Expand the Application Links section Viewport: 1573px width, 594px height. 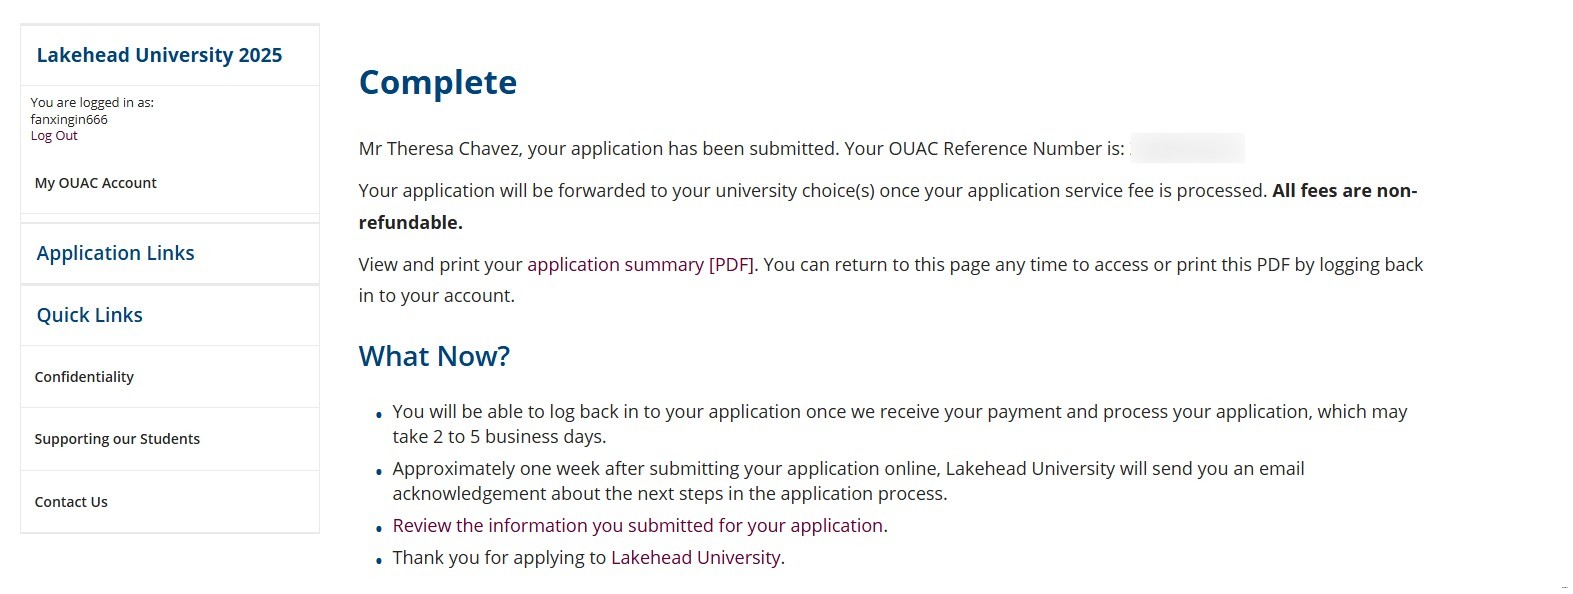point(116,253)
